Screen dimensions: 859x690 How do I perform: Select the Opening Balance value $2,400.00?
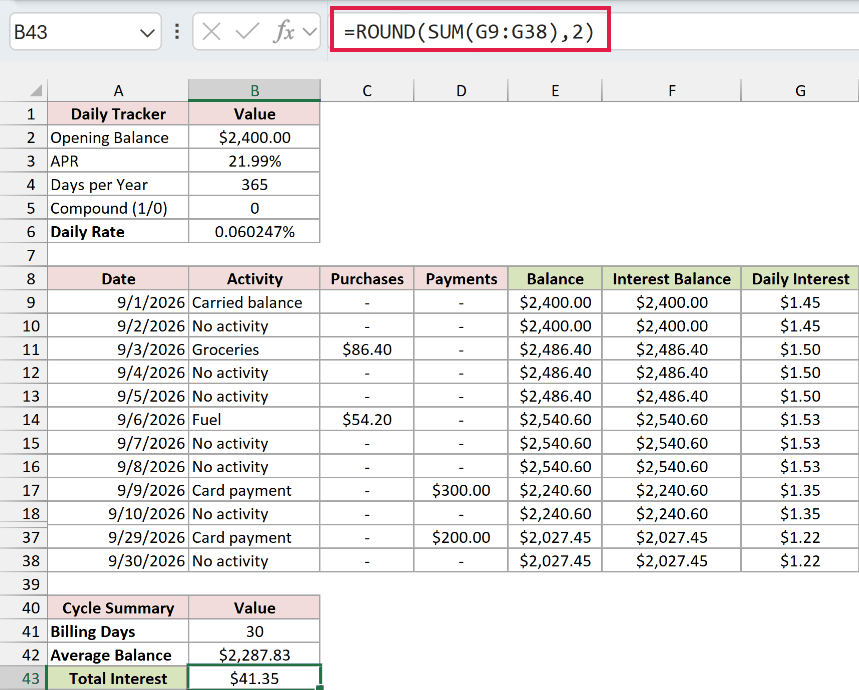coord(254,137)
